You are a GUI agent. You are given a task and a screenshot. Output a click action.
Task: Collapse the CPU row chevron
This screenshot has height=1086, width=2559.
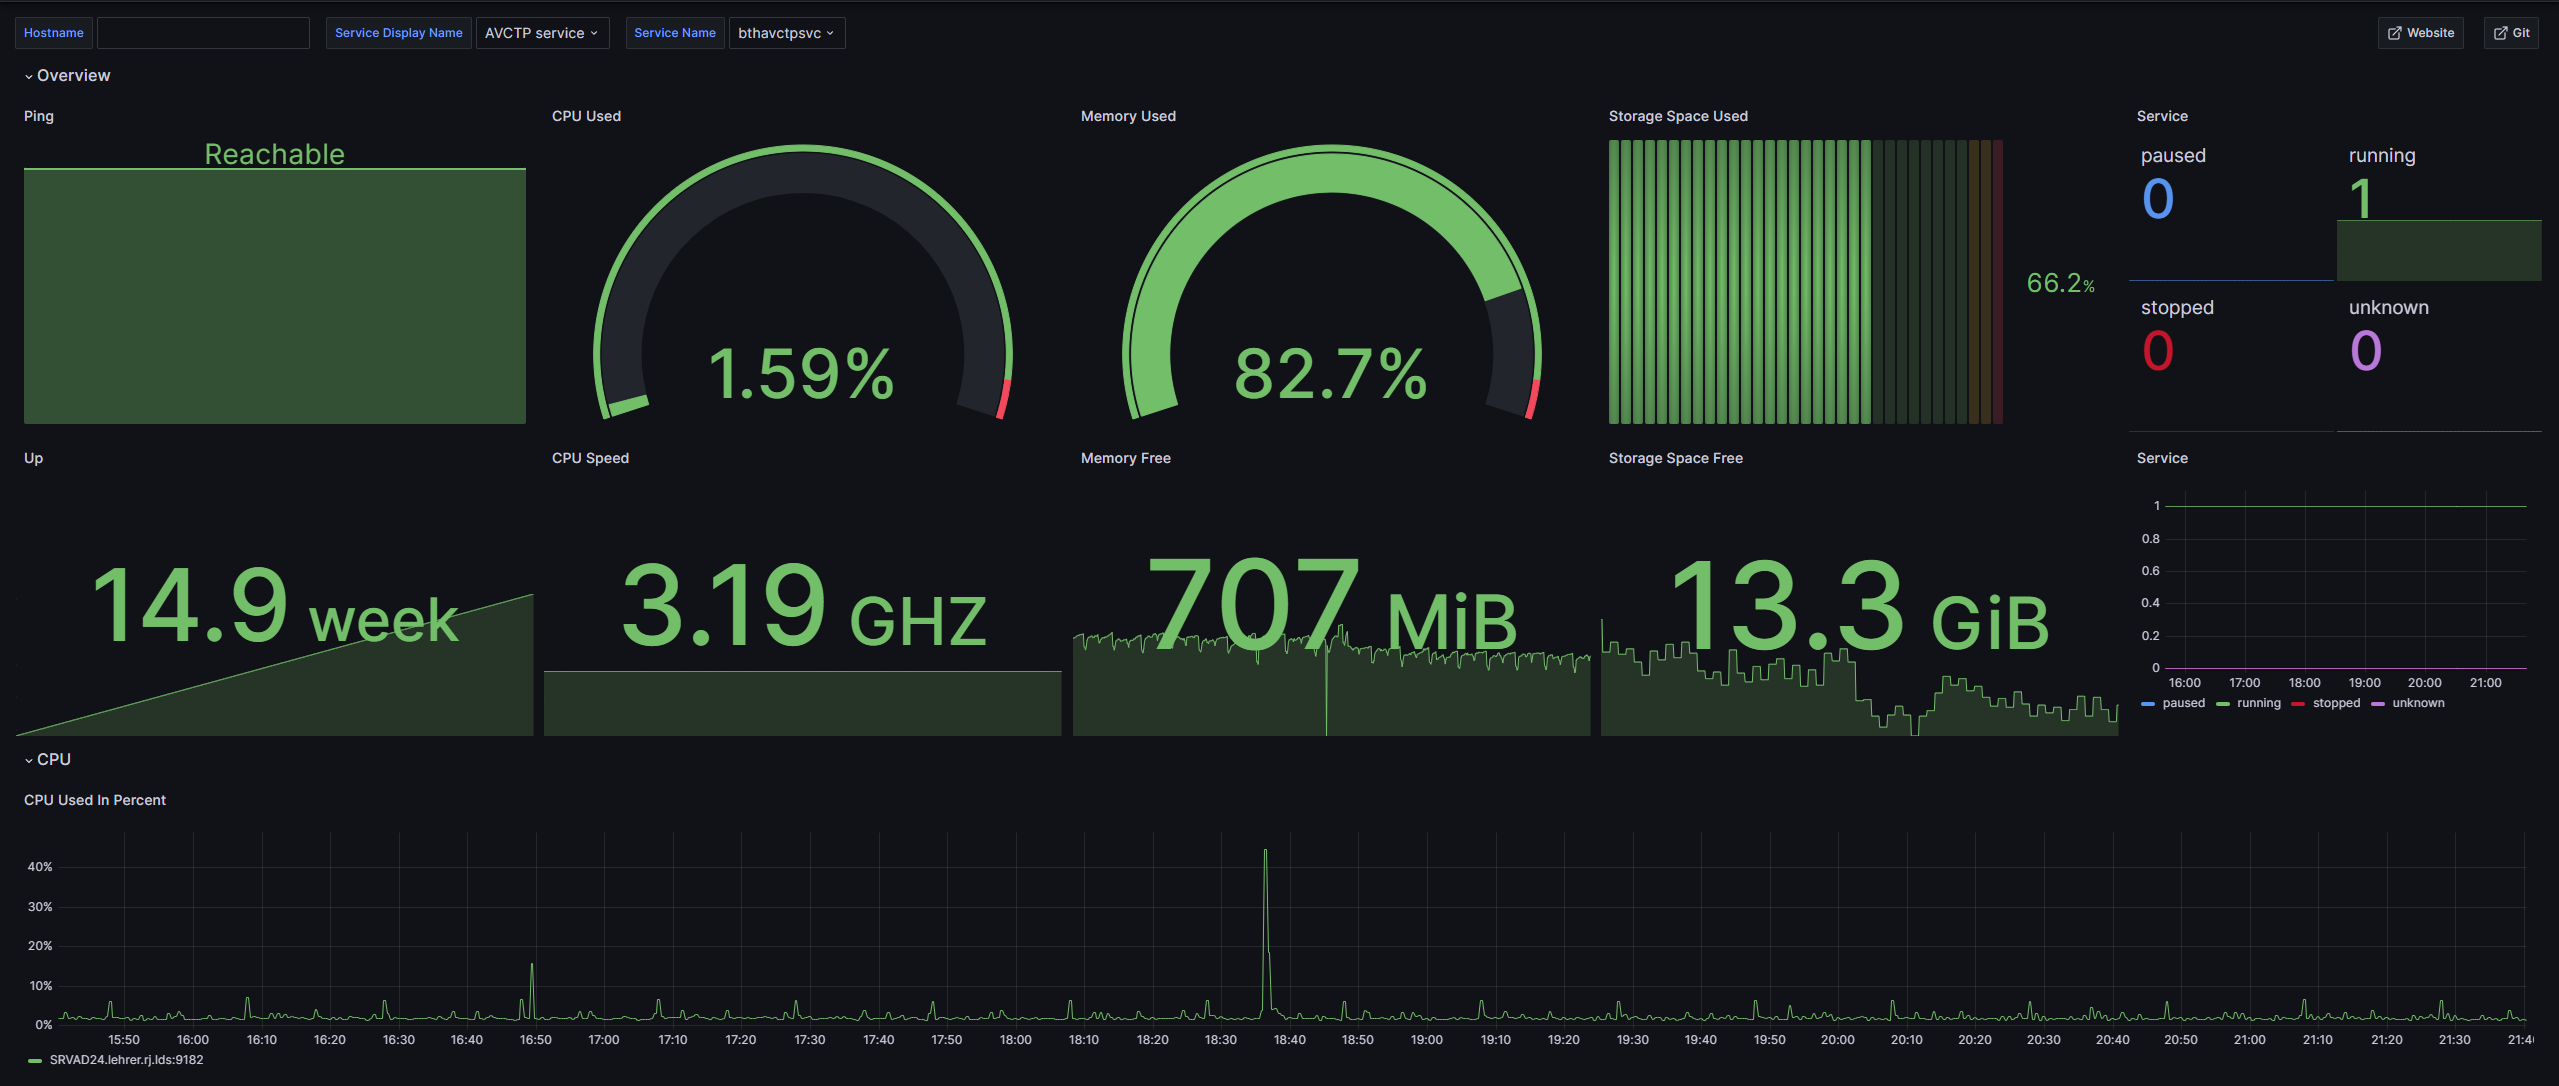(x=29, y=760)
